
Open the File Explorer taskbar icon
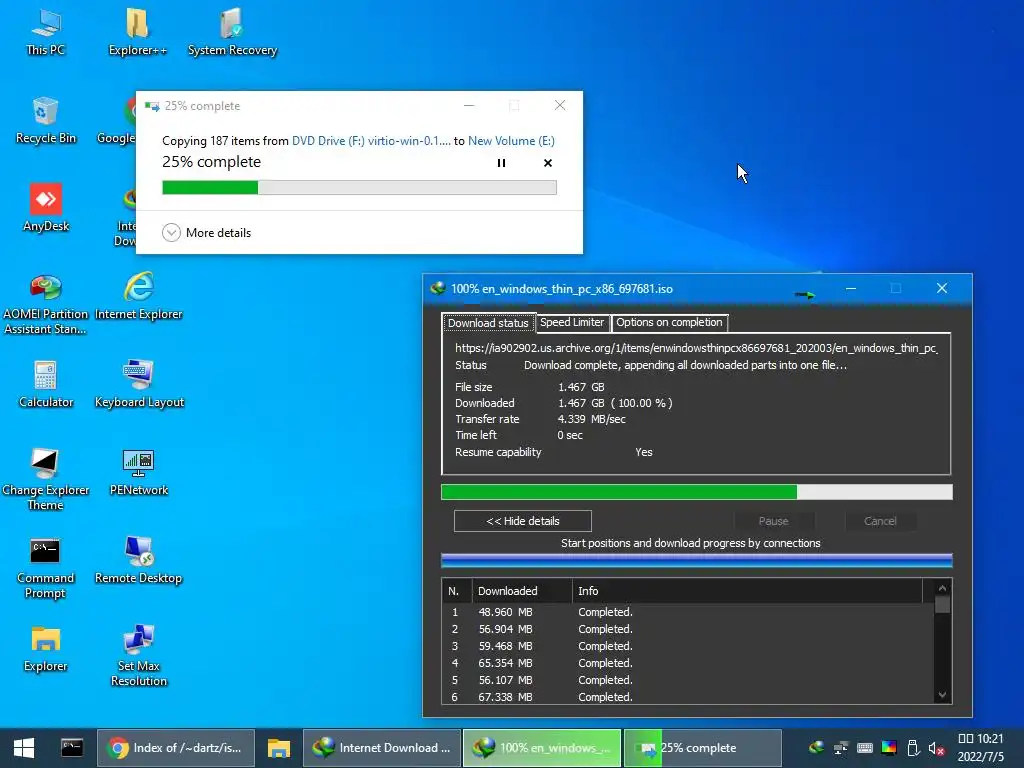[278, 748]
